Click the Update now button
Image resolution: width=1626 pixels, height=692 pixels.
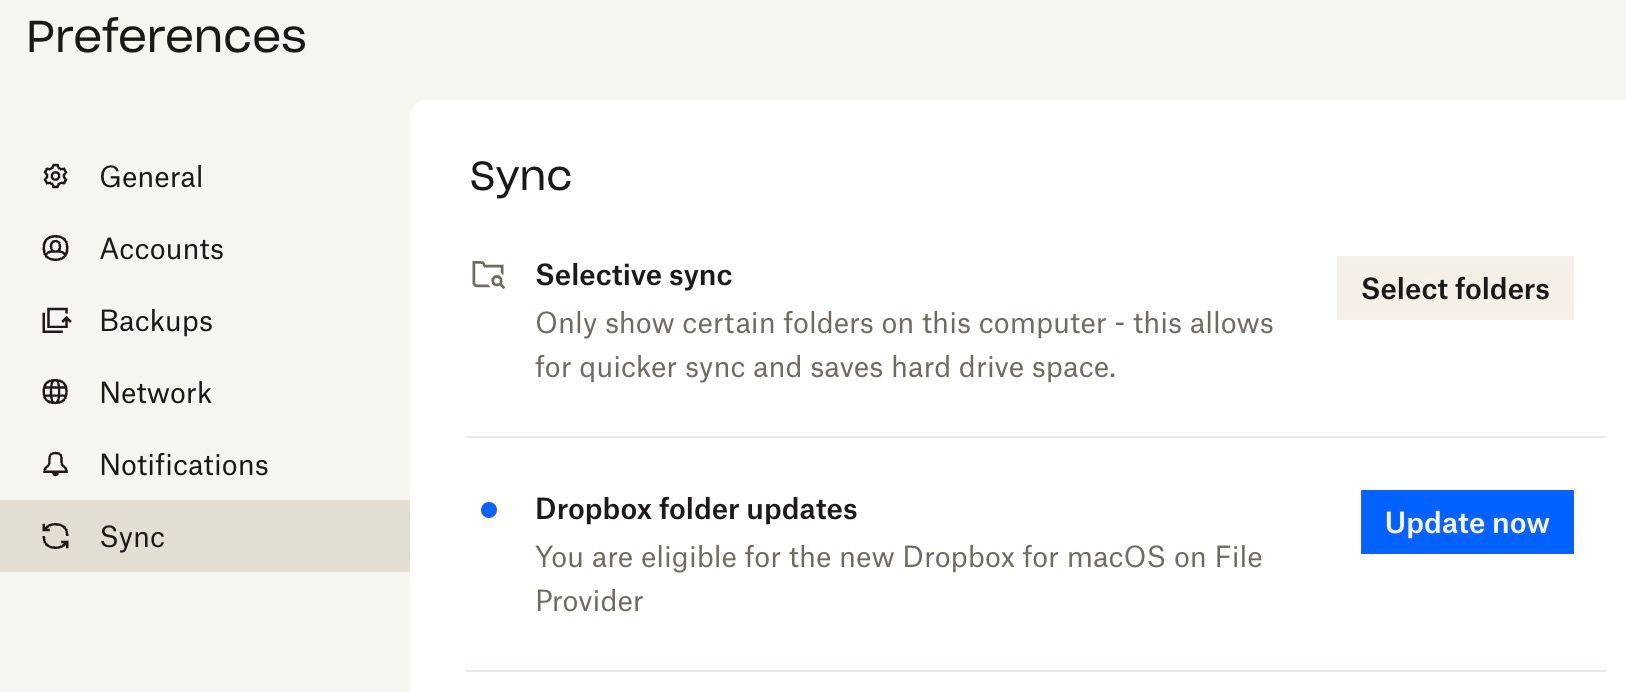click(x=1466, y=522)
